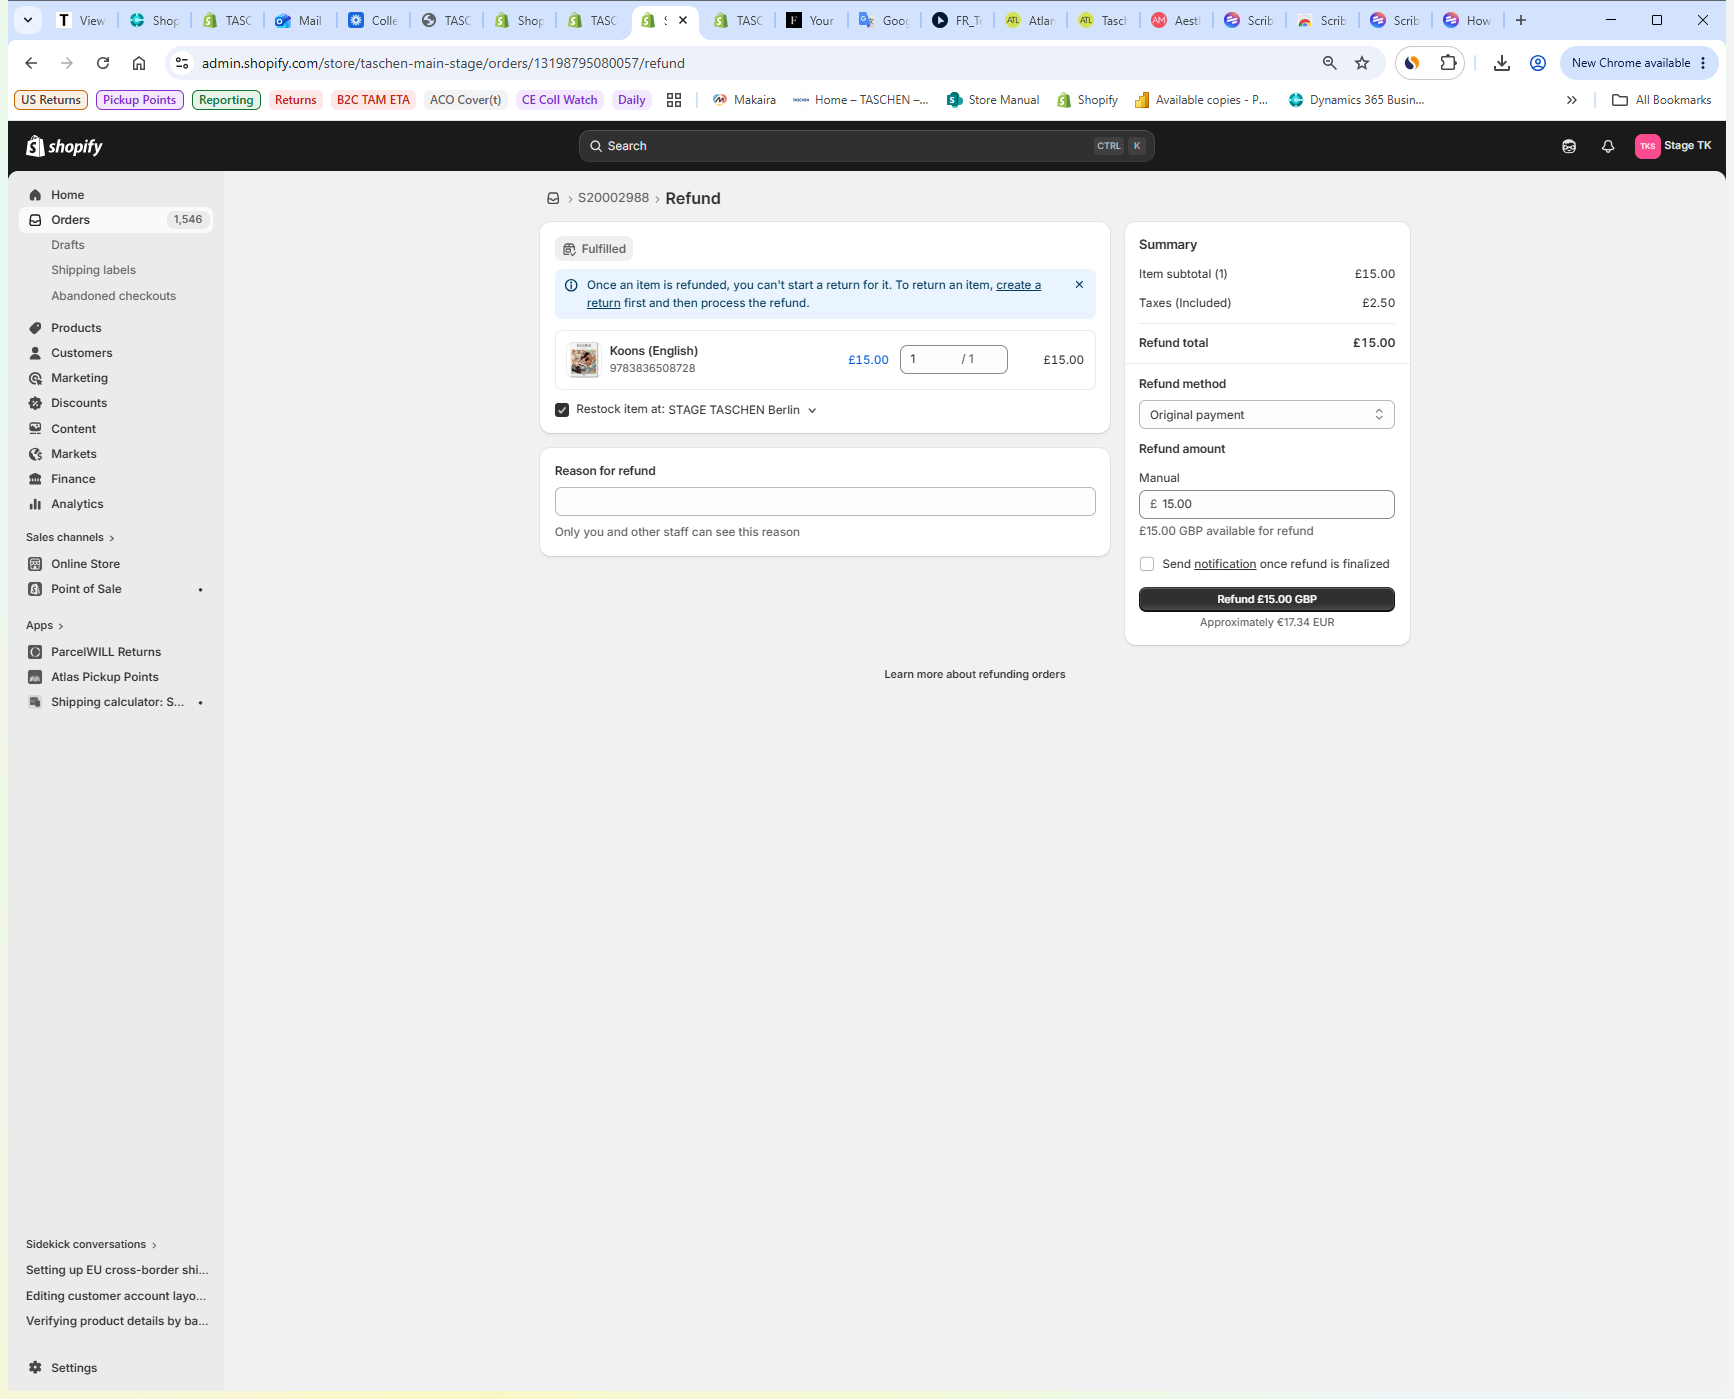The image size is (1734, 1399).
Task: Open 'Setting up EU cross-border shi...' conversation
Action: pyautogui.click(x=117, y=1270)
